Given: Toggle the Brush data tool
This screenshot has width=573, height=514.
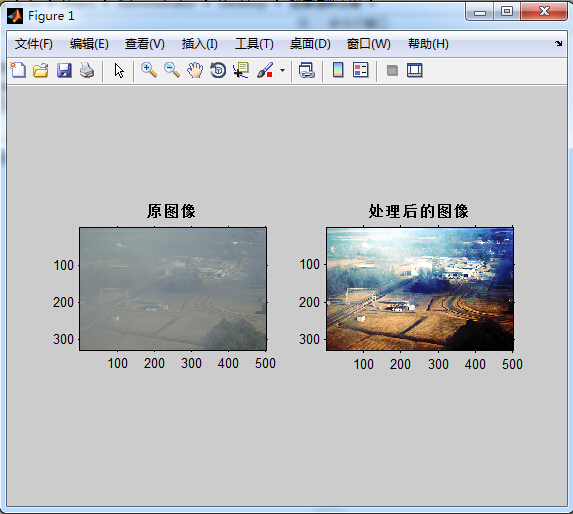Looking at the screenshot, I should 265,70.
